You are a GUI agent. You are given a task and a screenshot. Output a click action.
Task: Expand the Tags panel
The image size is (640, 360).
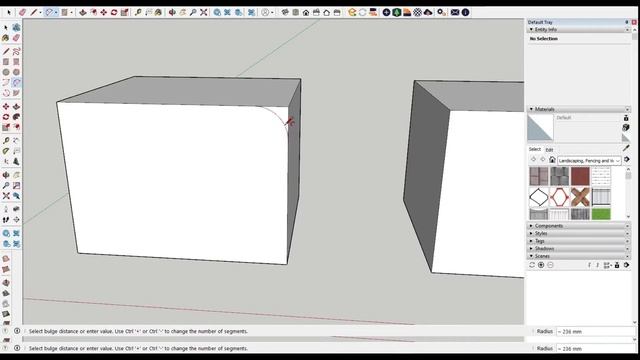tap(531, 241)
